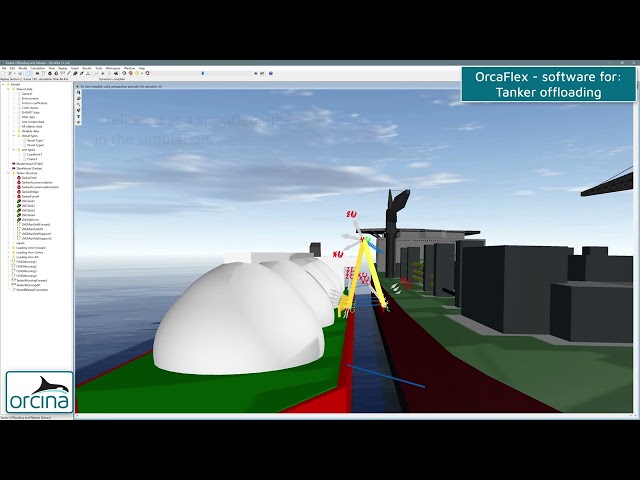Click the first dark circular arrow icon
This screenshot has width=640, height=480.
pos(124,73)
